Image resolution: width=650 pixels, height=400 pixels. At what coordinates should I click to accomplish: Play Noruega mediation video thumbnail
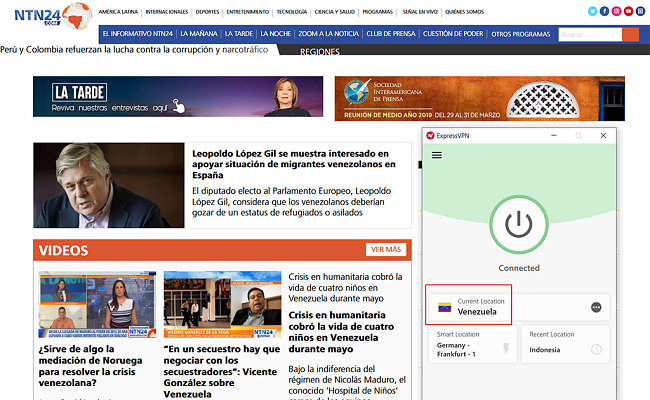[97, 305]
